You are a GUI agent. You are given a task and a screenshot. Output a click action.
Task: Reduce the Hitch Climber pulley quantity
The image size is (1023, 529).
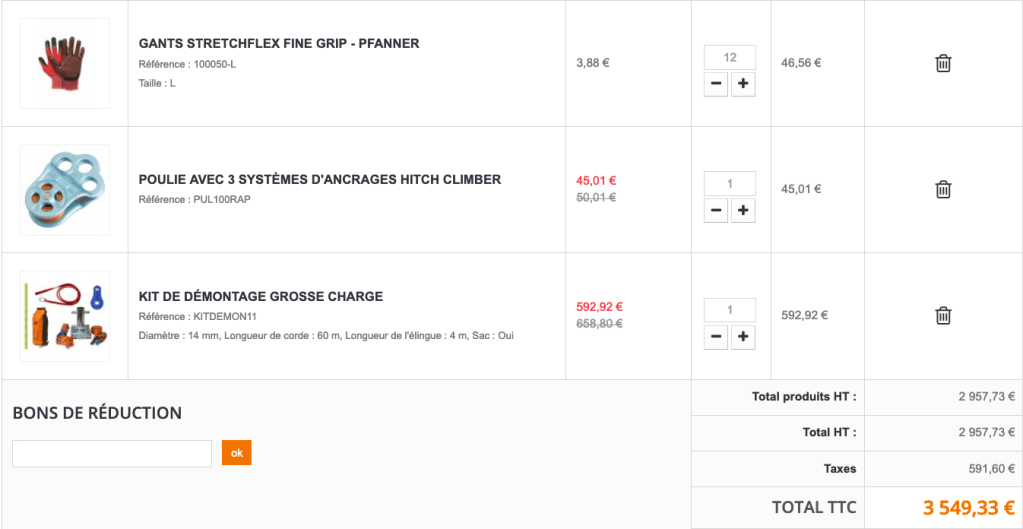716,210
